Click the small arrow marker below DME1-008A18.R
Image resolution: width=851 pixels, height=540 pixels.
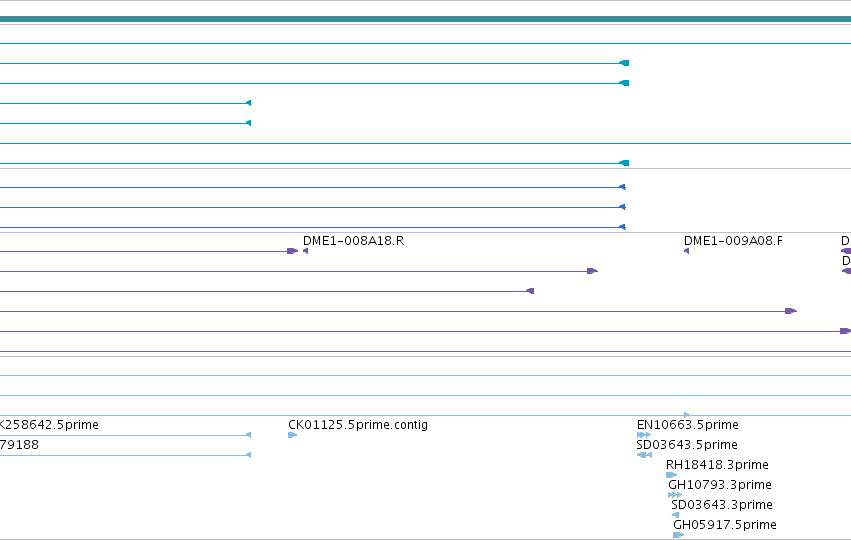[x=306, y=251]
